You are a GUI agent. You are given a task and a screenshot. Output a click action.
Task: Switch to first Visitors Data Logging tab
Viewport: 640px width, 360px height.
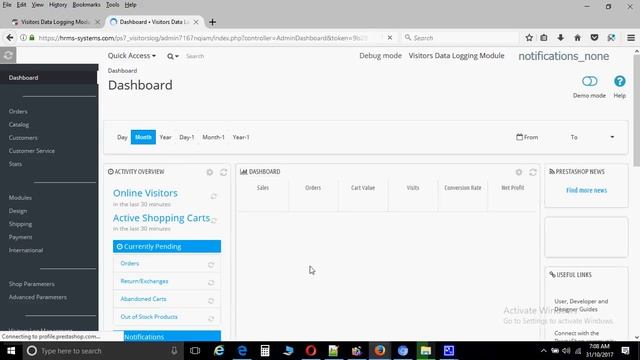click(x=55, y=22)
